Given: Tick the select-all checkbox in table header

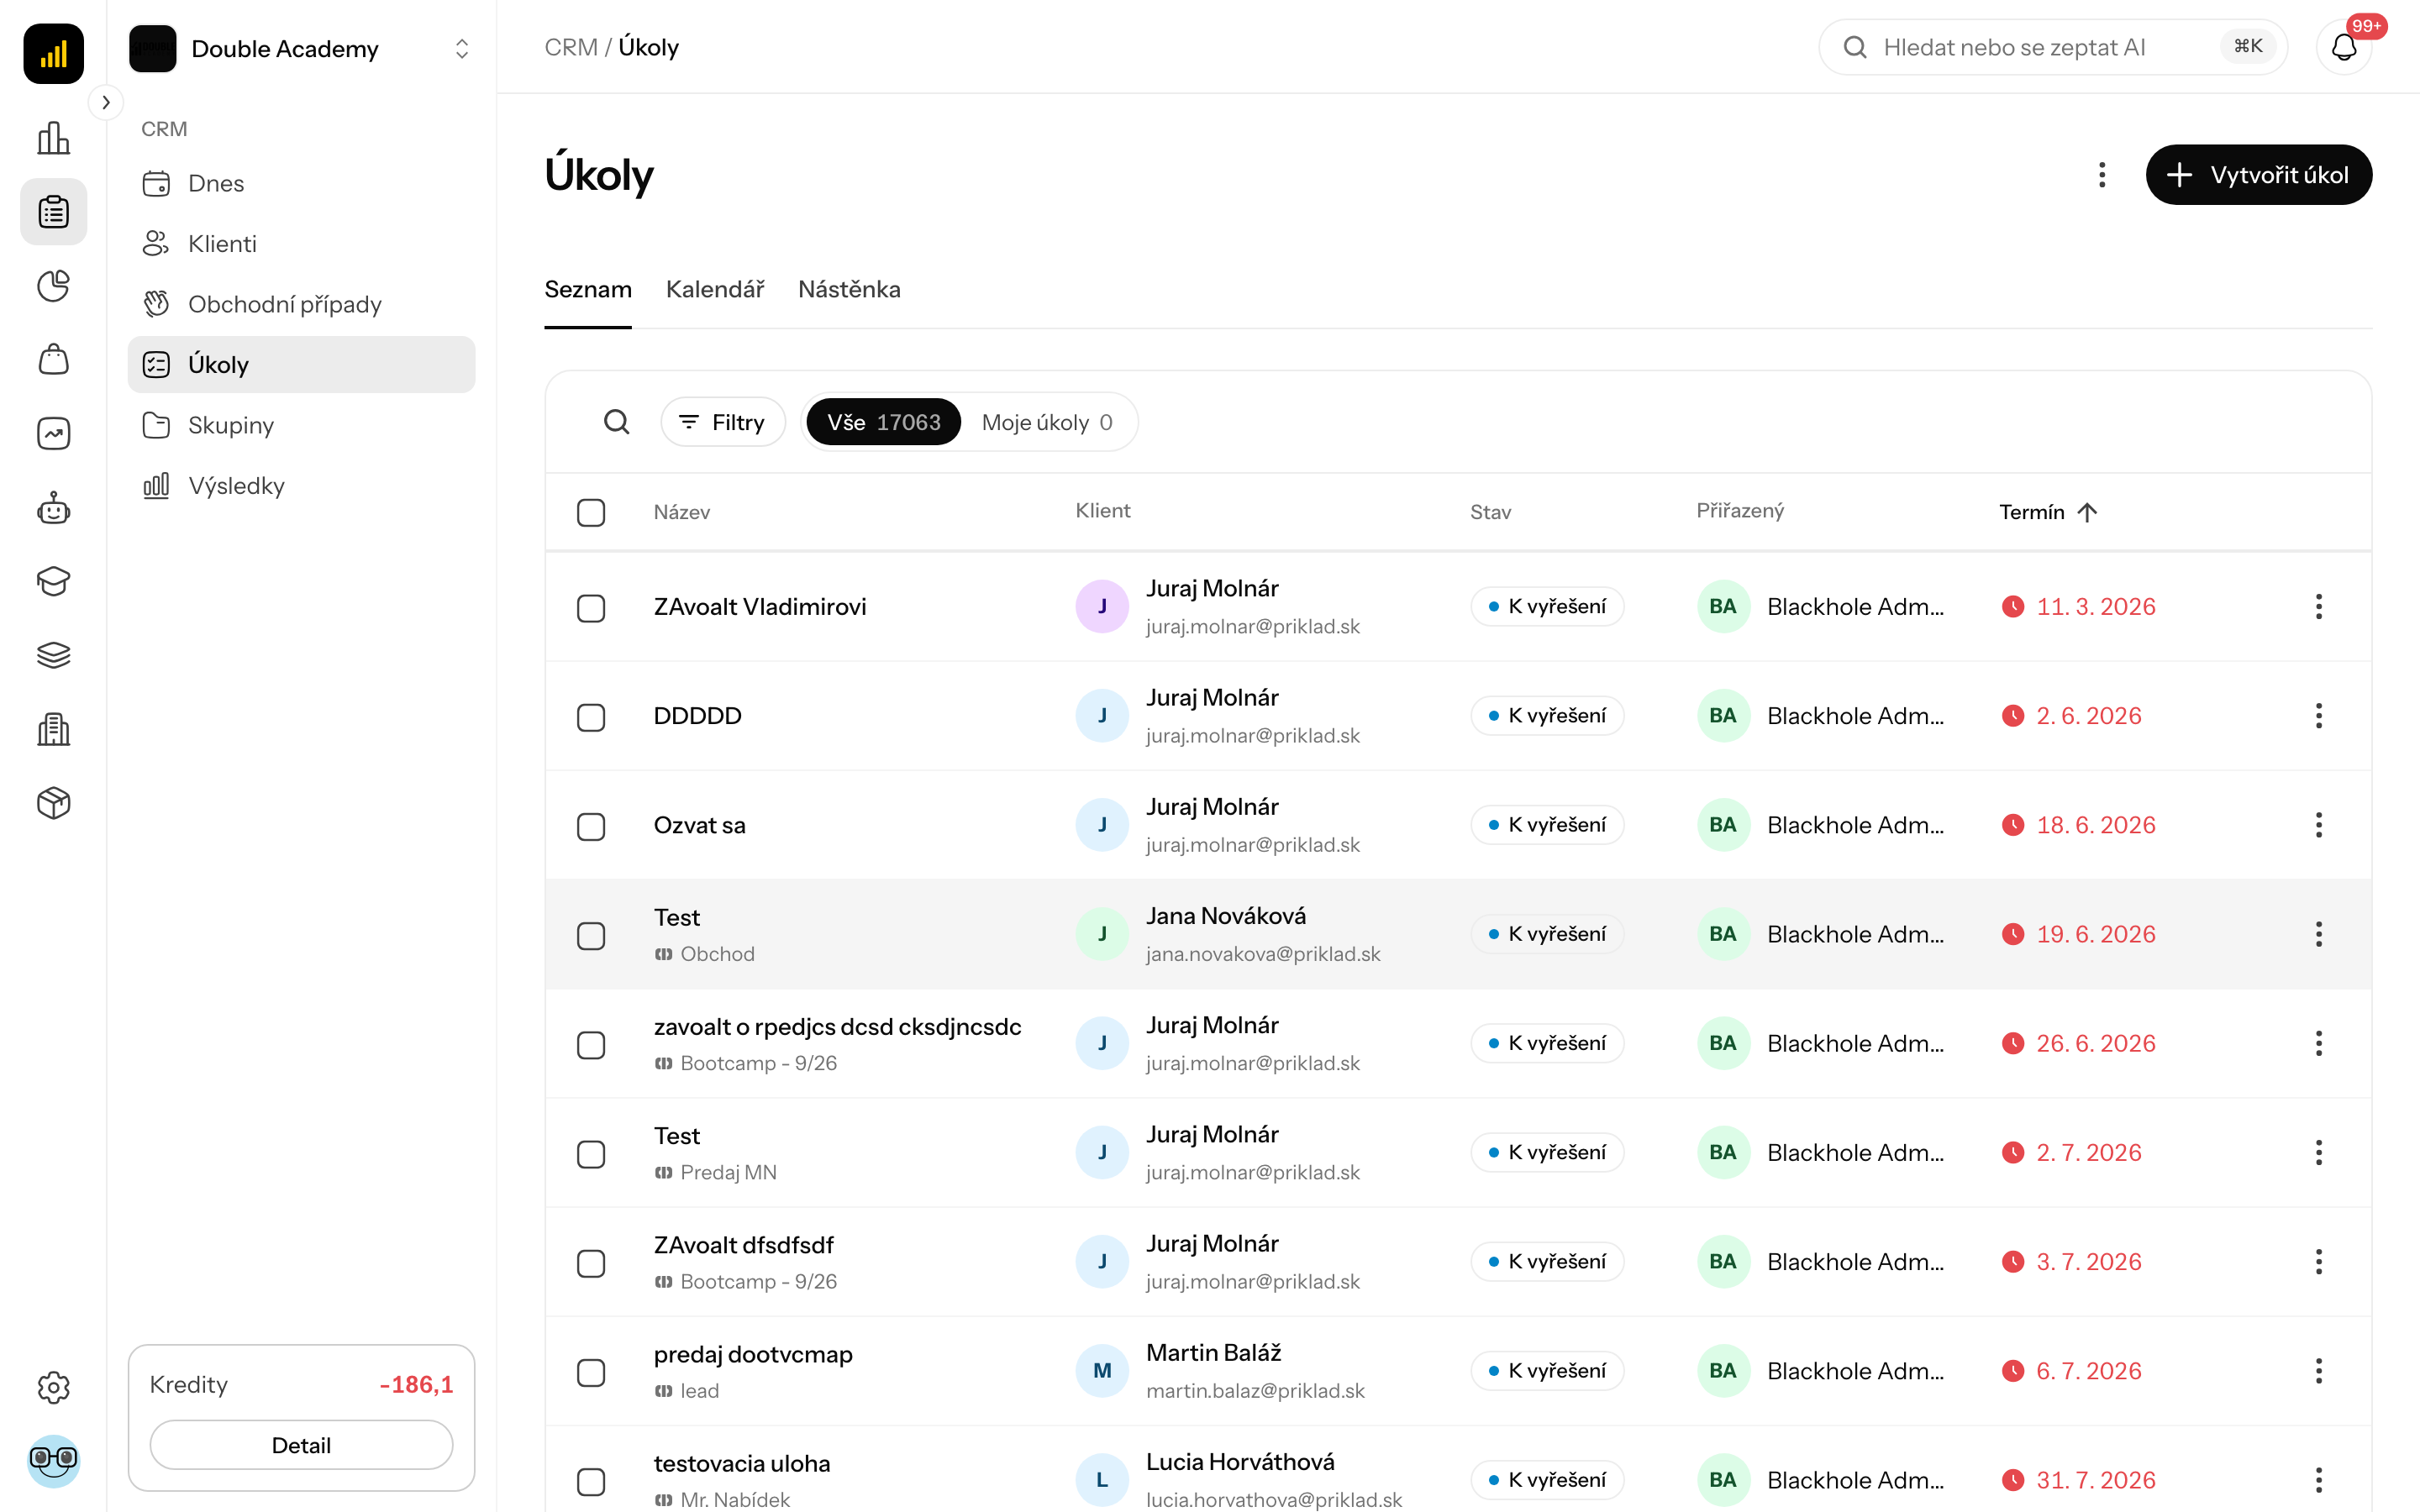Looking at the screenshot, I should (x=591, y=512).
